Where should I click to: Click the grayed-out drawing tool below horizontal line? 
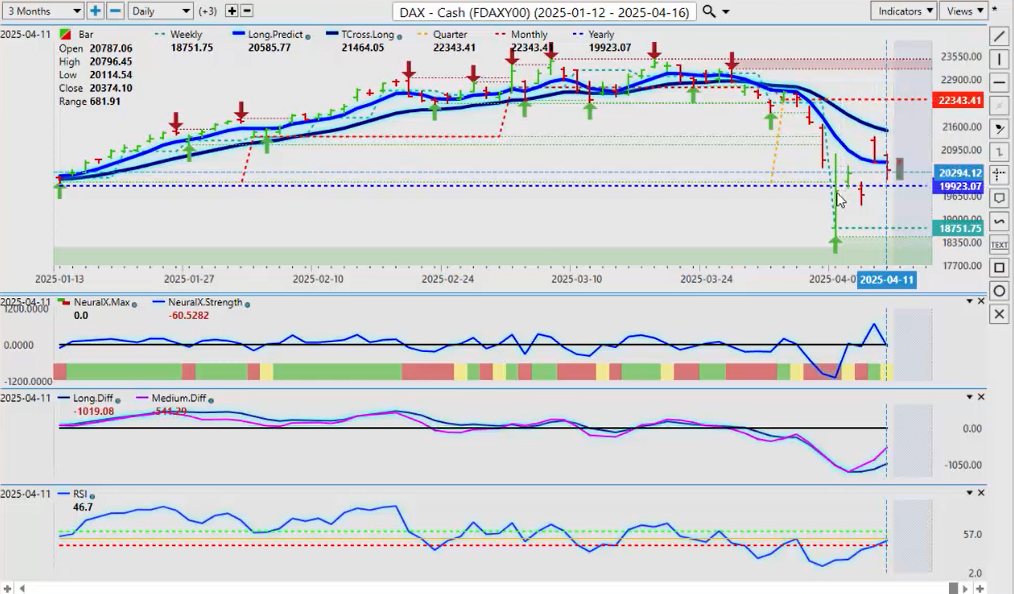[999, 106]
